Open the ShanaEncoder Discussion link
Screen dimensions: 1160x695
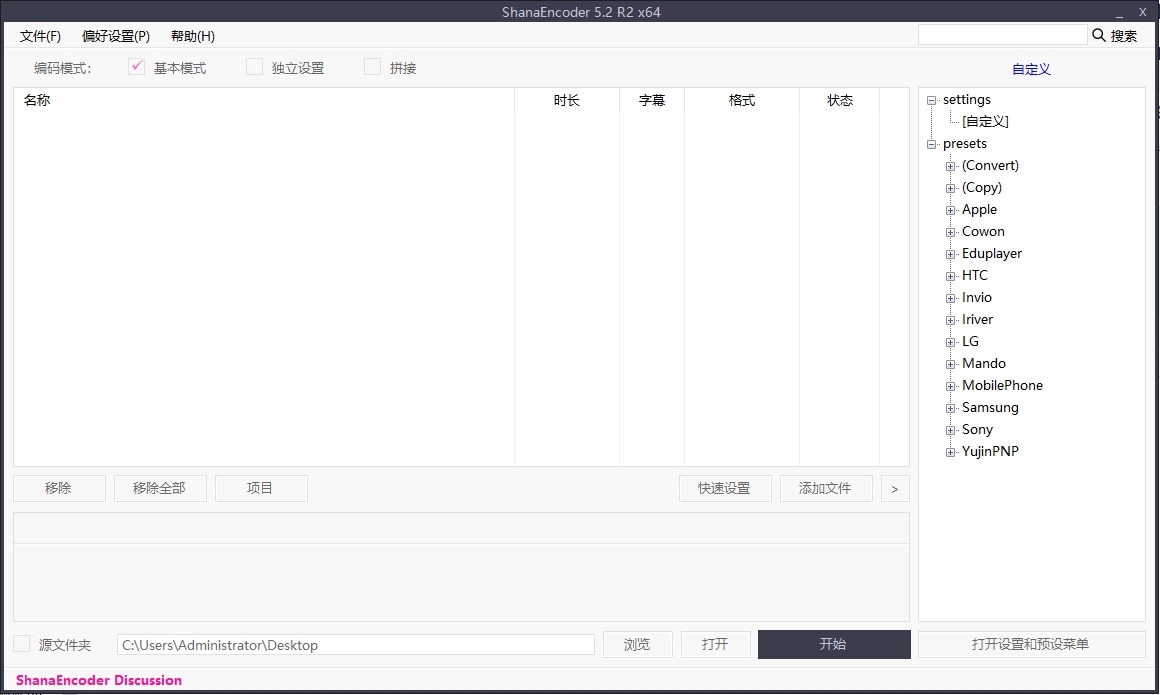click(98, 680)
